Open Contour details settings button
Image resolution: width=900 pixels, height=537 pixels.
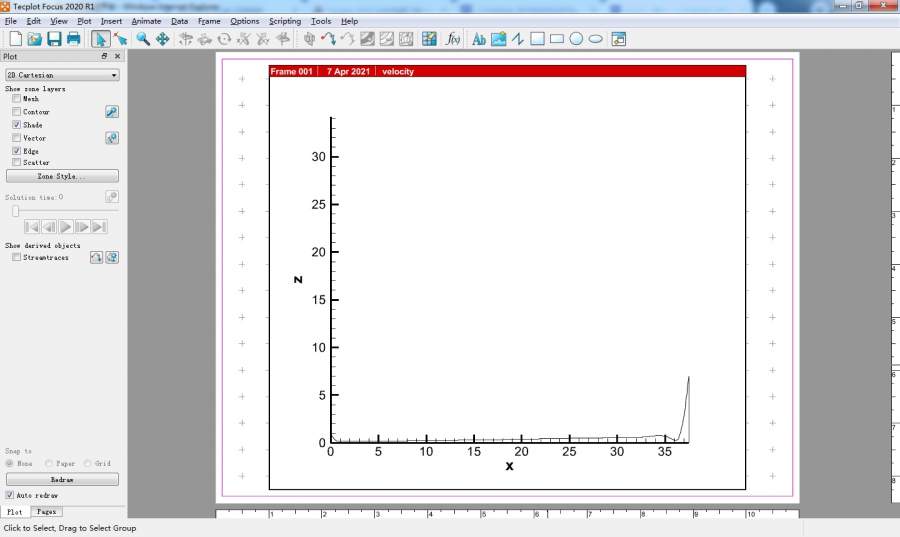pos(112,112)
